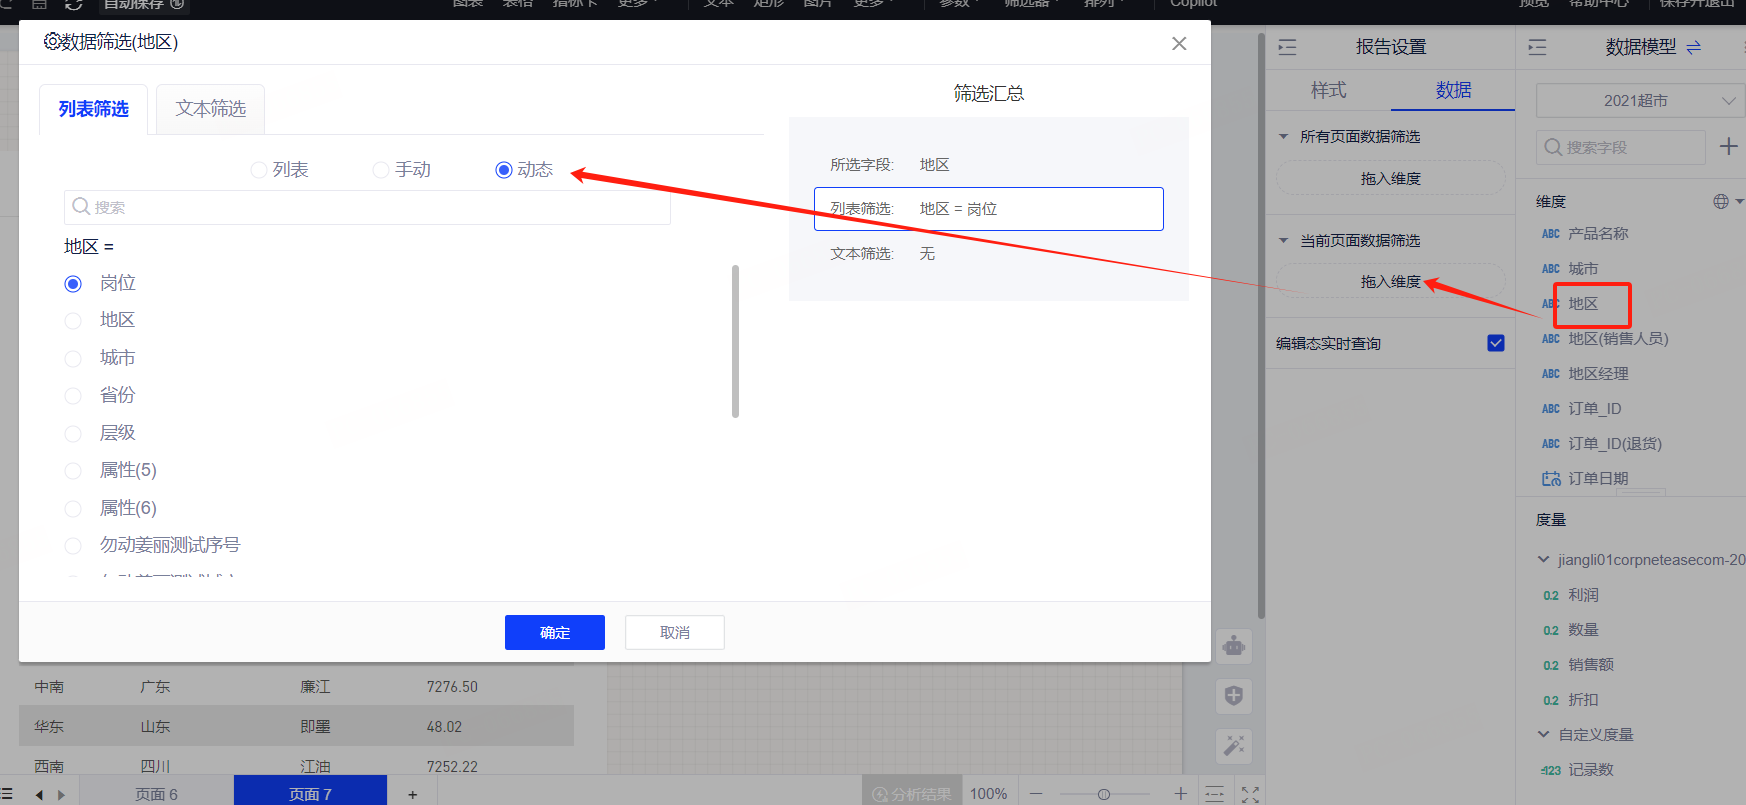The image size is (1746, 805).
Task: Collapse the 报告设置 panel via its header icon
Action: 1287,47
